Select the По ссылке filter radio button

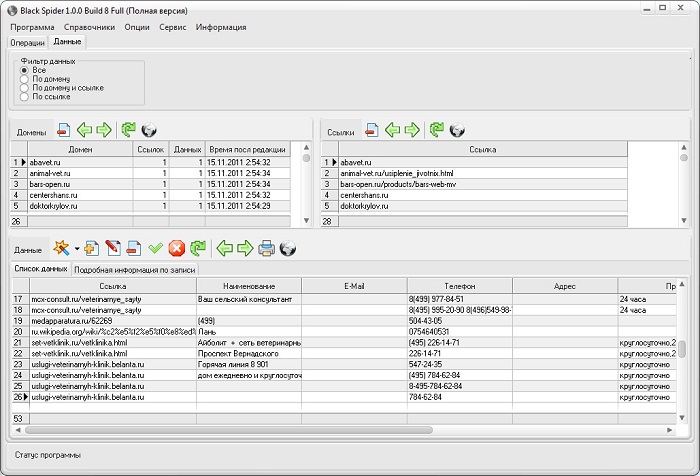click(24, 96)
